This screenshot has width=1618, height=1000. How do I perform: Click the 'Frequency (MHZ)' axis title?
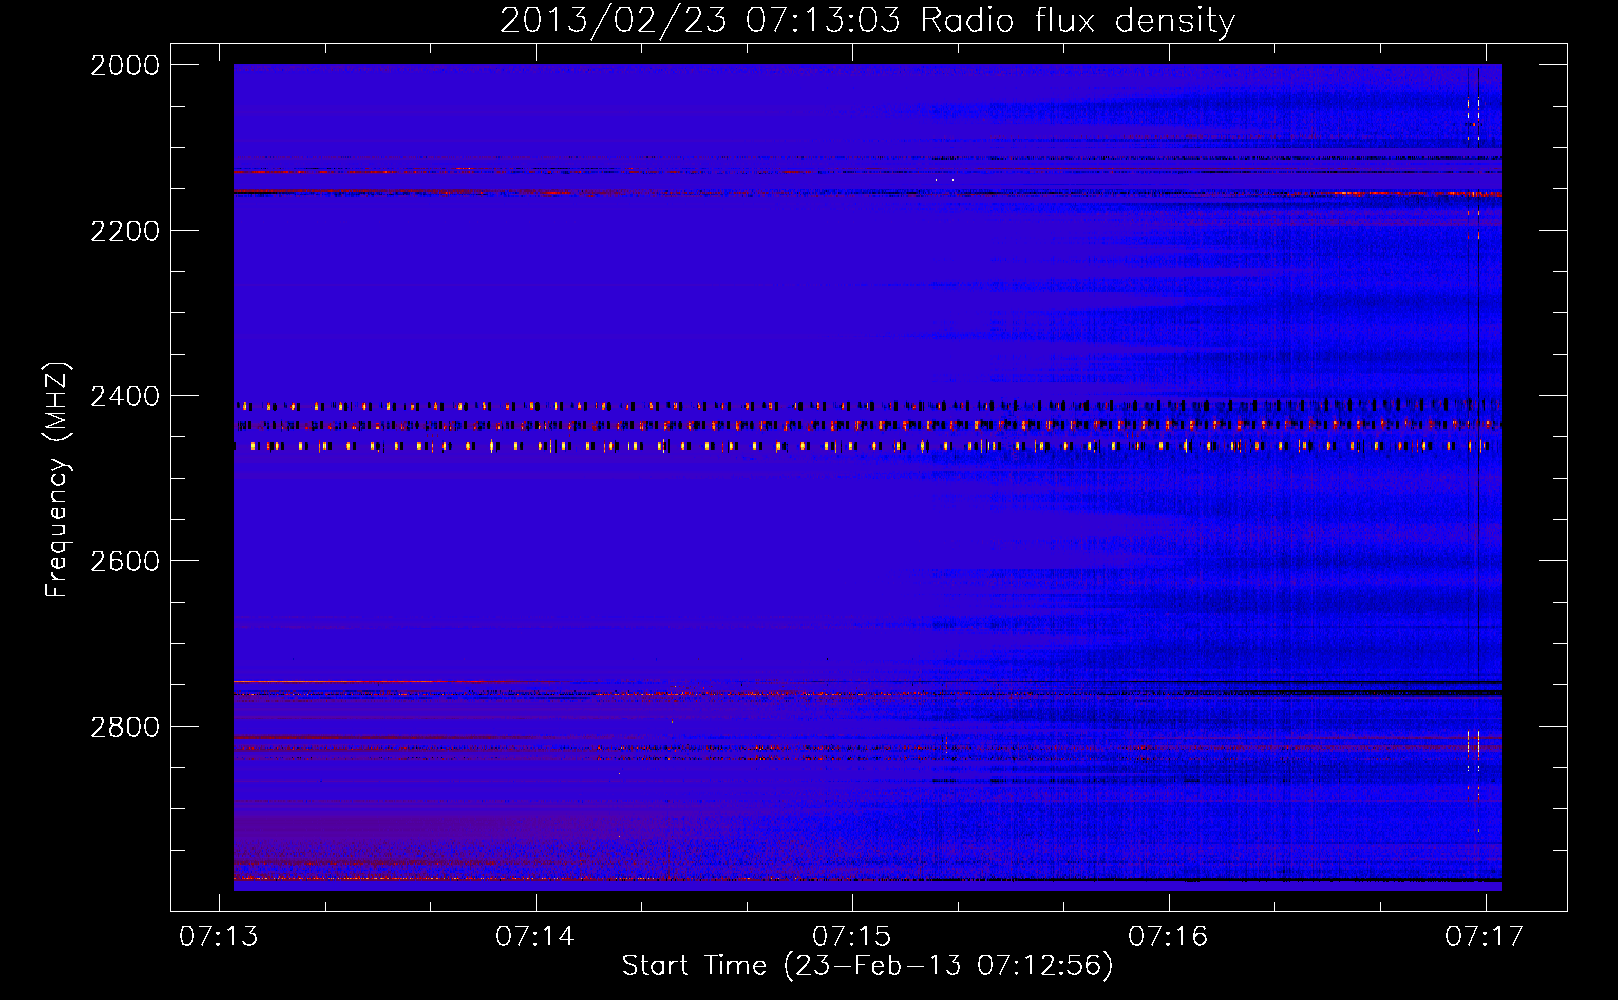tap(57, 480)
